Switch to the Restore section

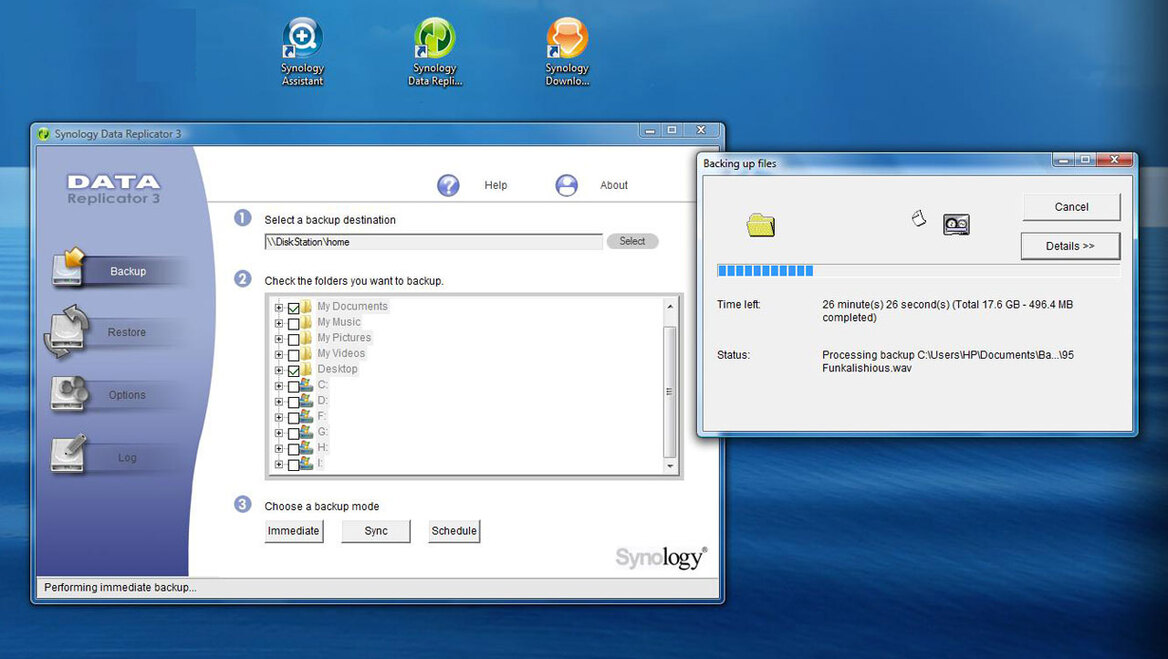127,332
